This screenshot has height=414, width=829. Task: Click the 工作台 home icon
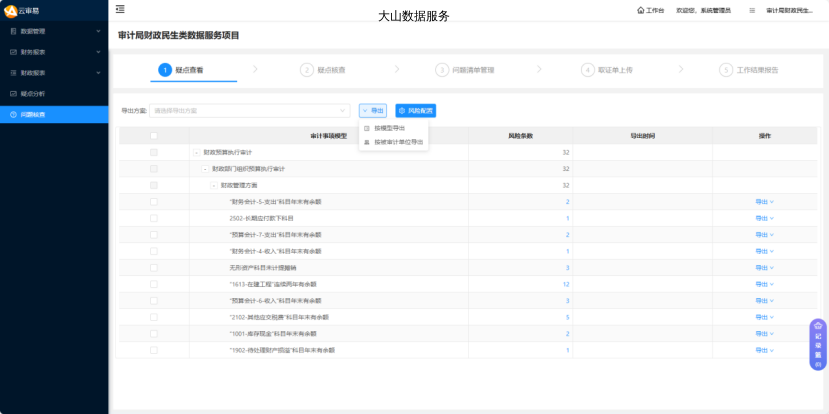tap(641, 10)
